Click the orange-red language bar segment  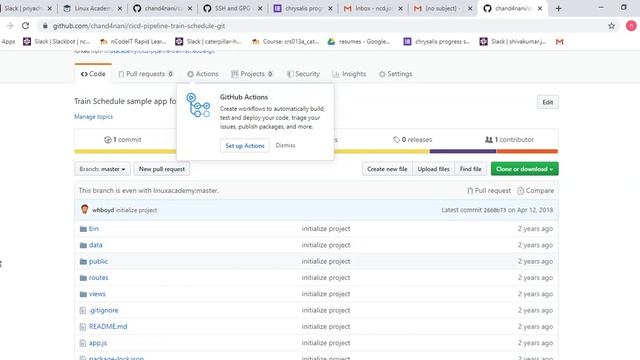(527, 151)
